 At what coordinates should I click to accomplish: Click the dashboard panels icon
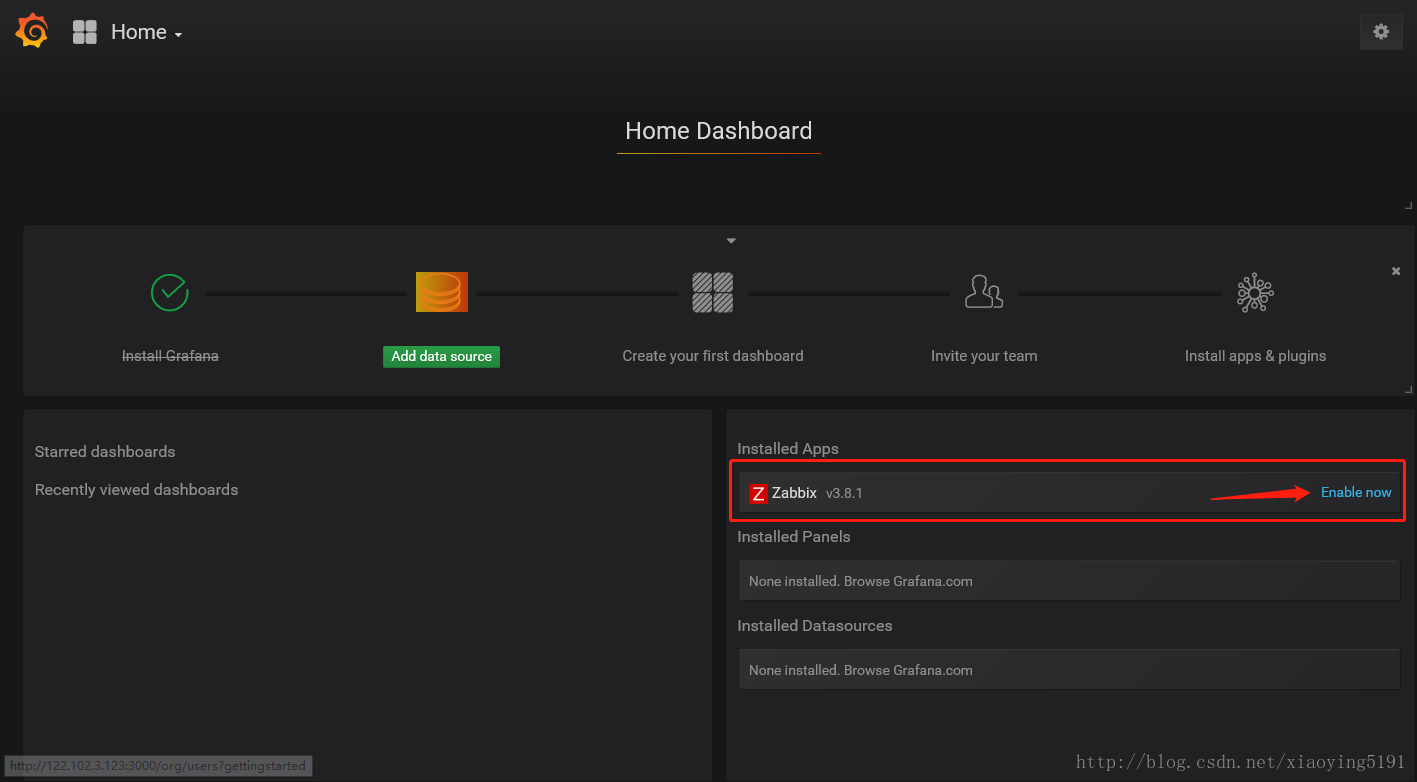click(713, 292)
